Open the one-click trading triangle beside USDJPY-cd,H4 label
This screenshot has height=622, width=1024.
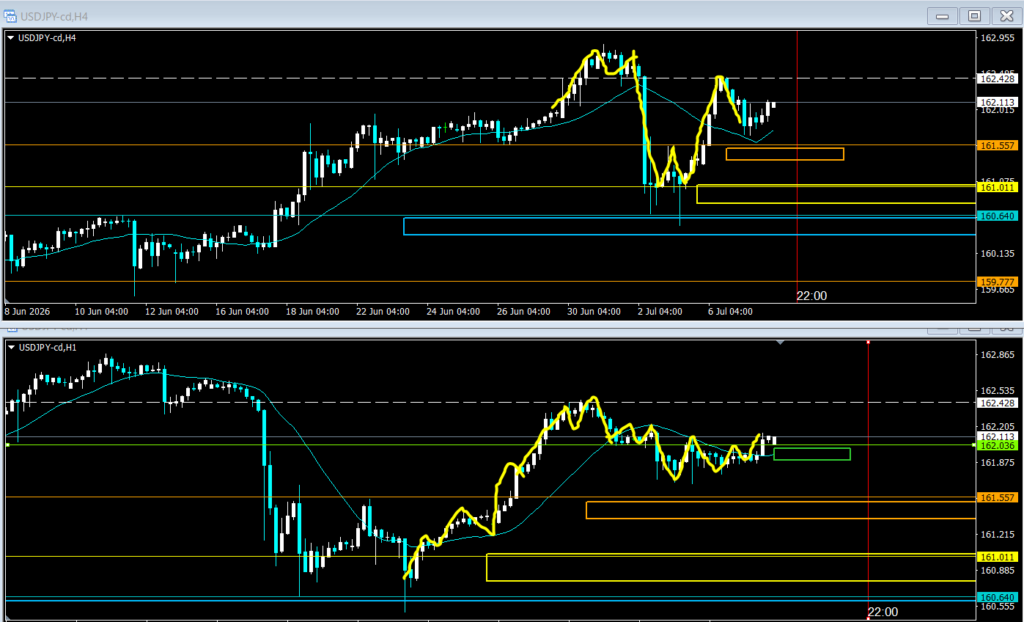pyautogui.click(x=10, y=38)
